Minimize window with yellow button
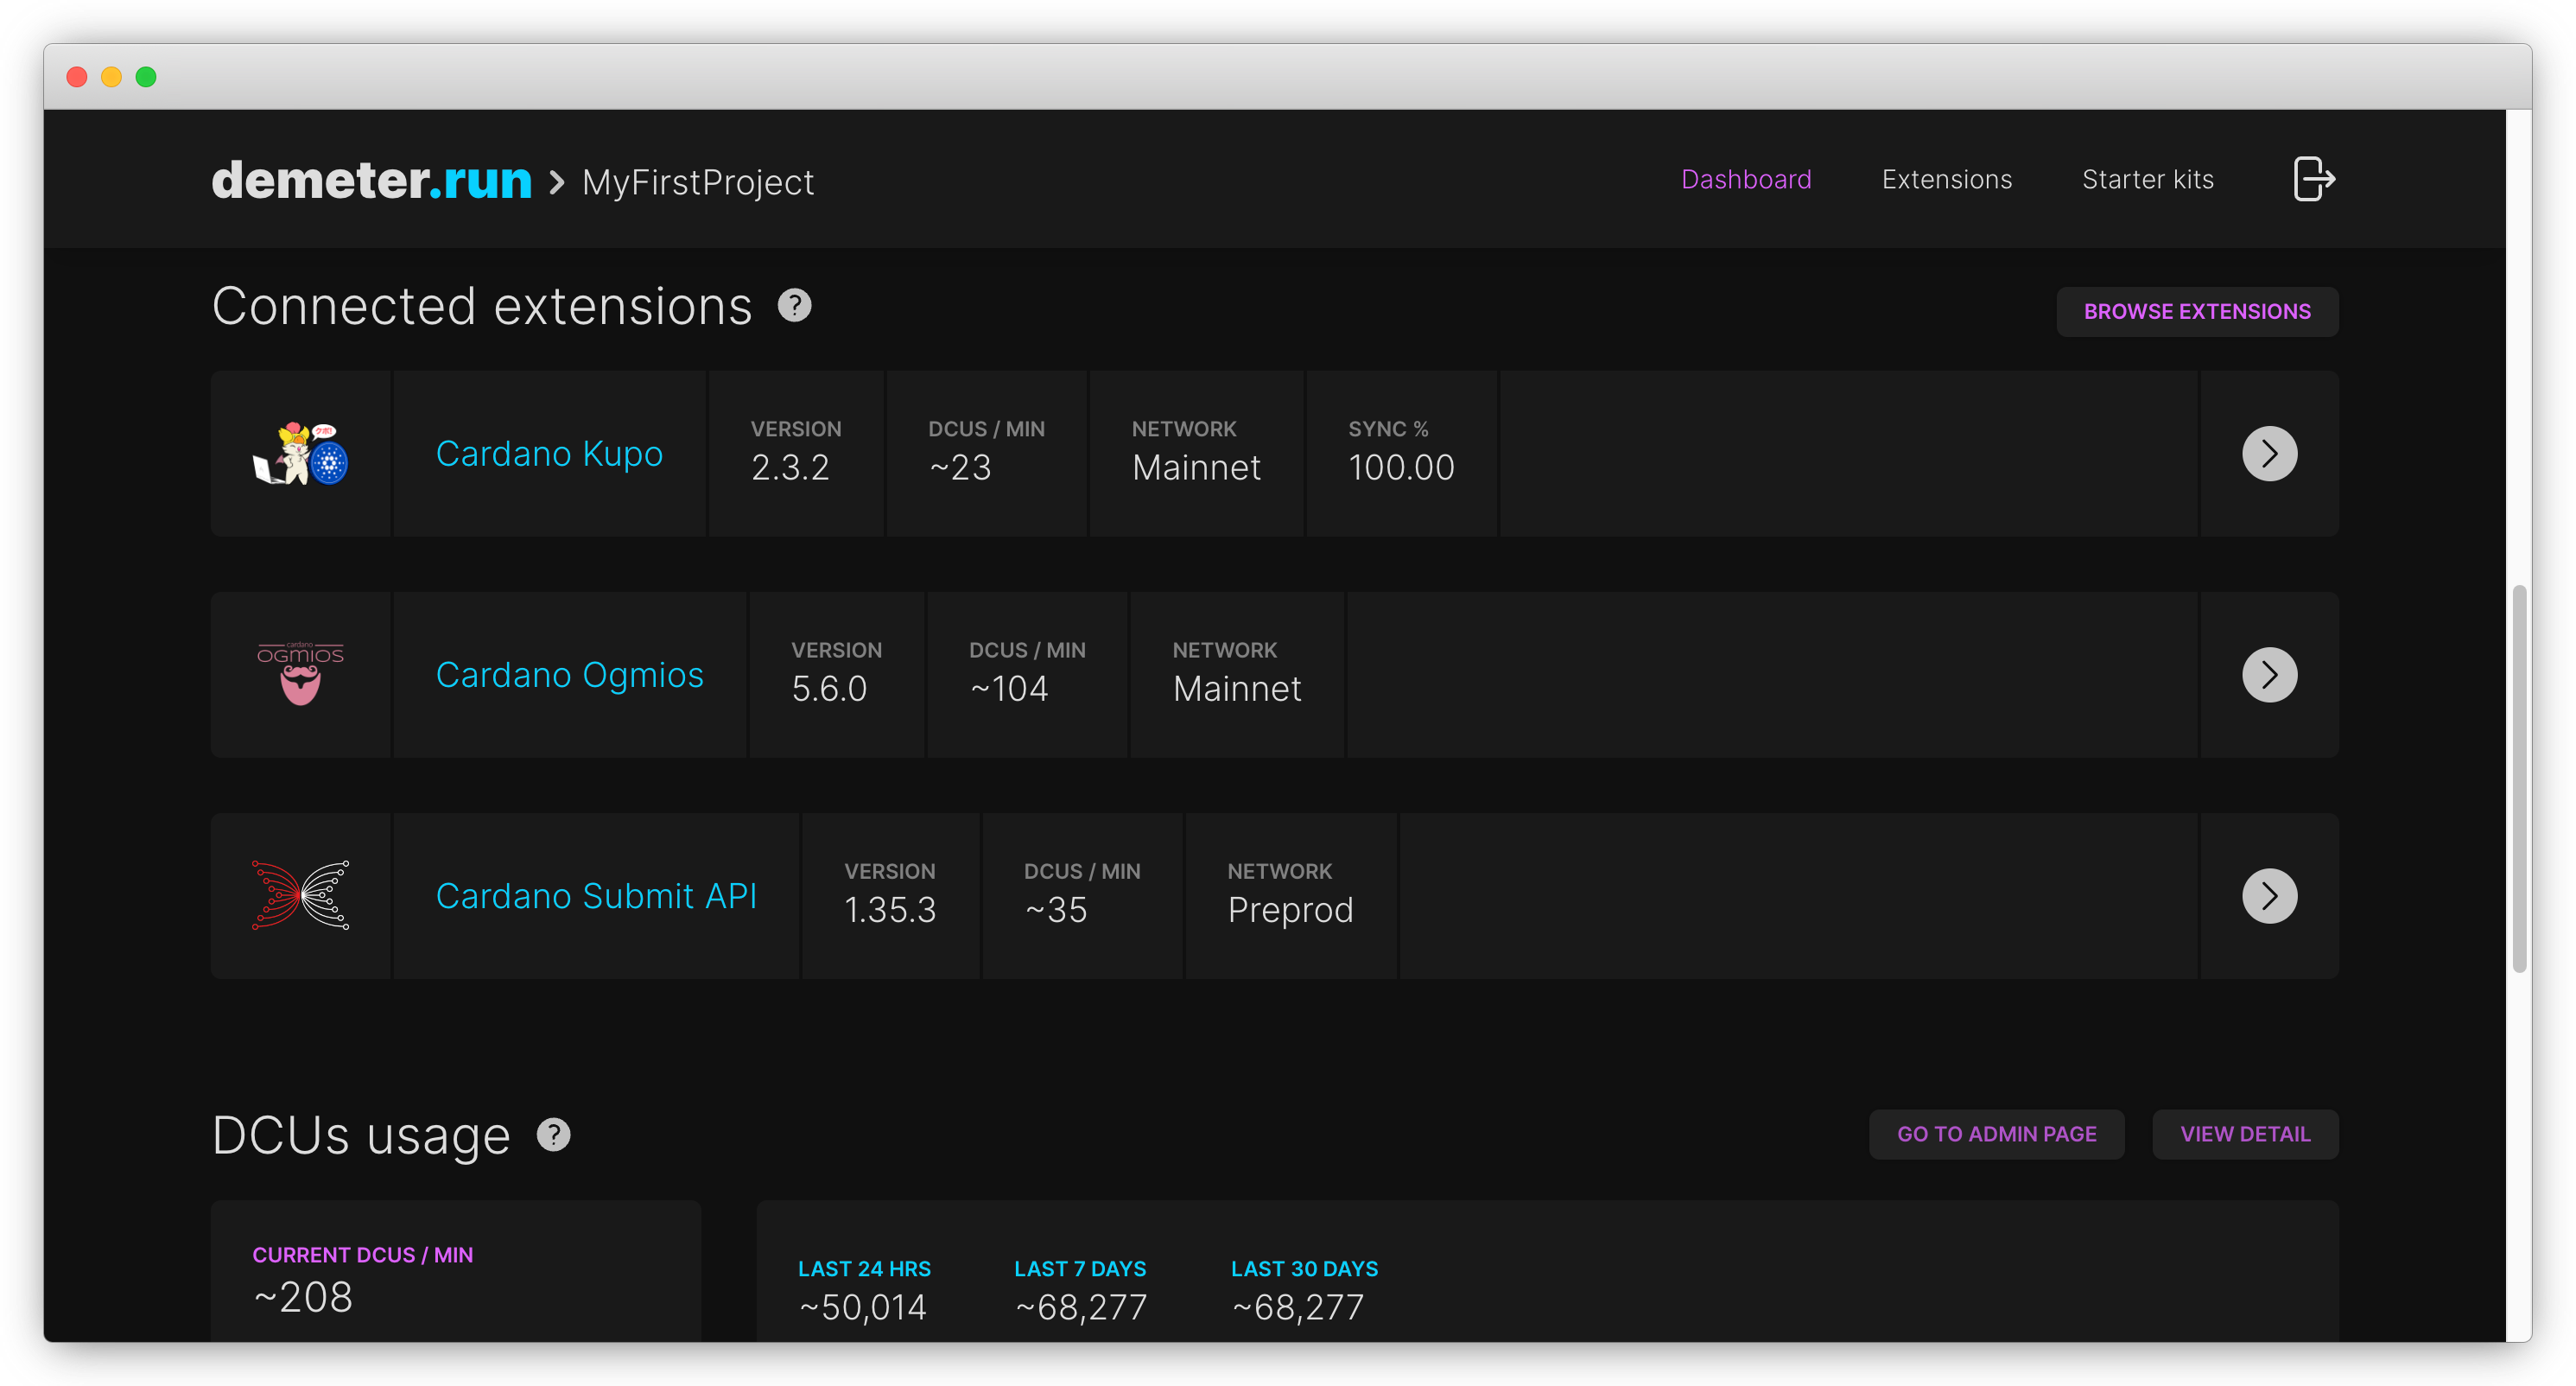Image resolution: width=2576 pixels, height=1386 pixels. click(111, 77)
